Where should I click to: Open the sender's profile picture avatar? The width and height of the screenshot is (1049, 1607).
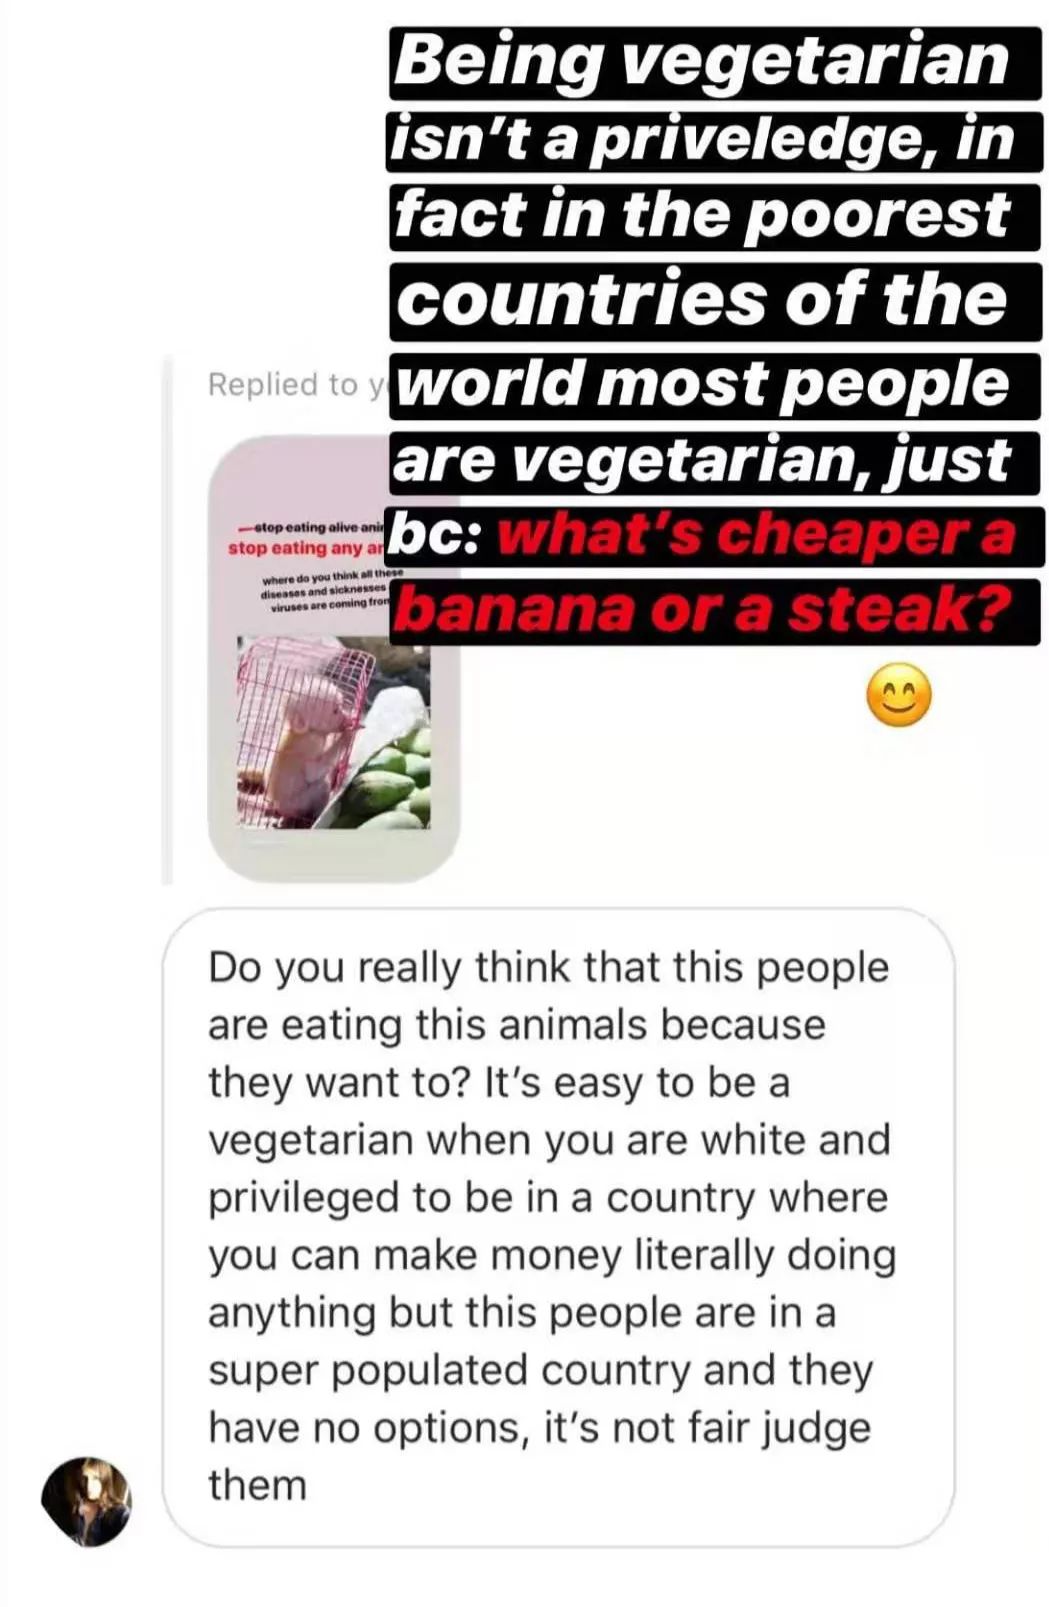click(x=86, y=1502)
